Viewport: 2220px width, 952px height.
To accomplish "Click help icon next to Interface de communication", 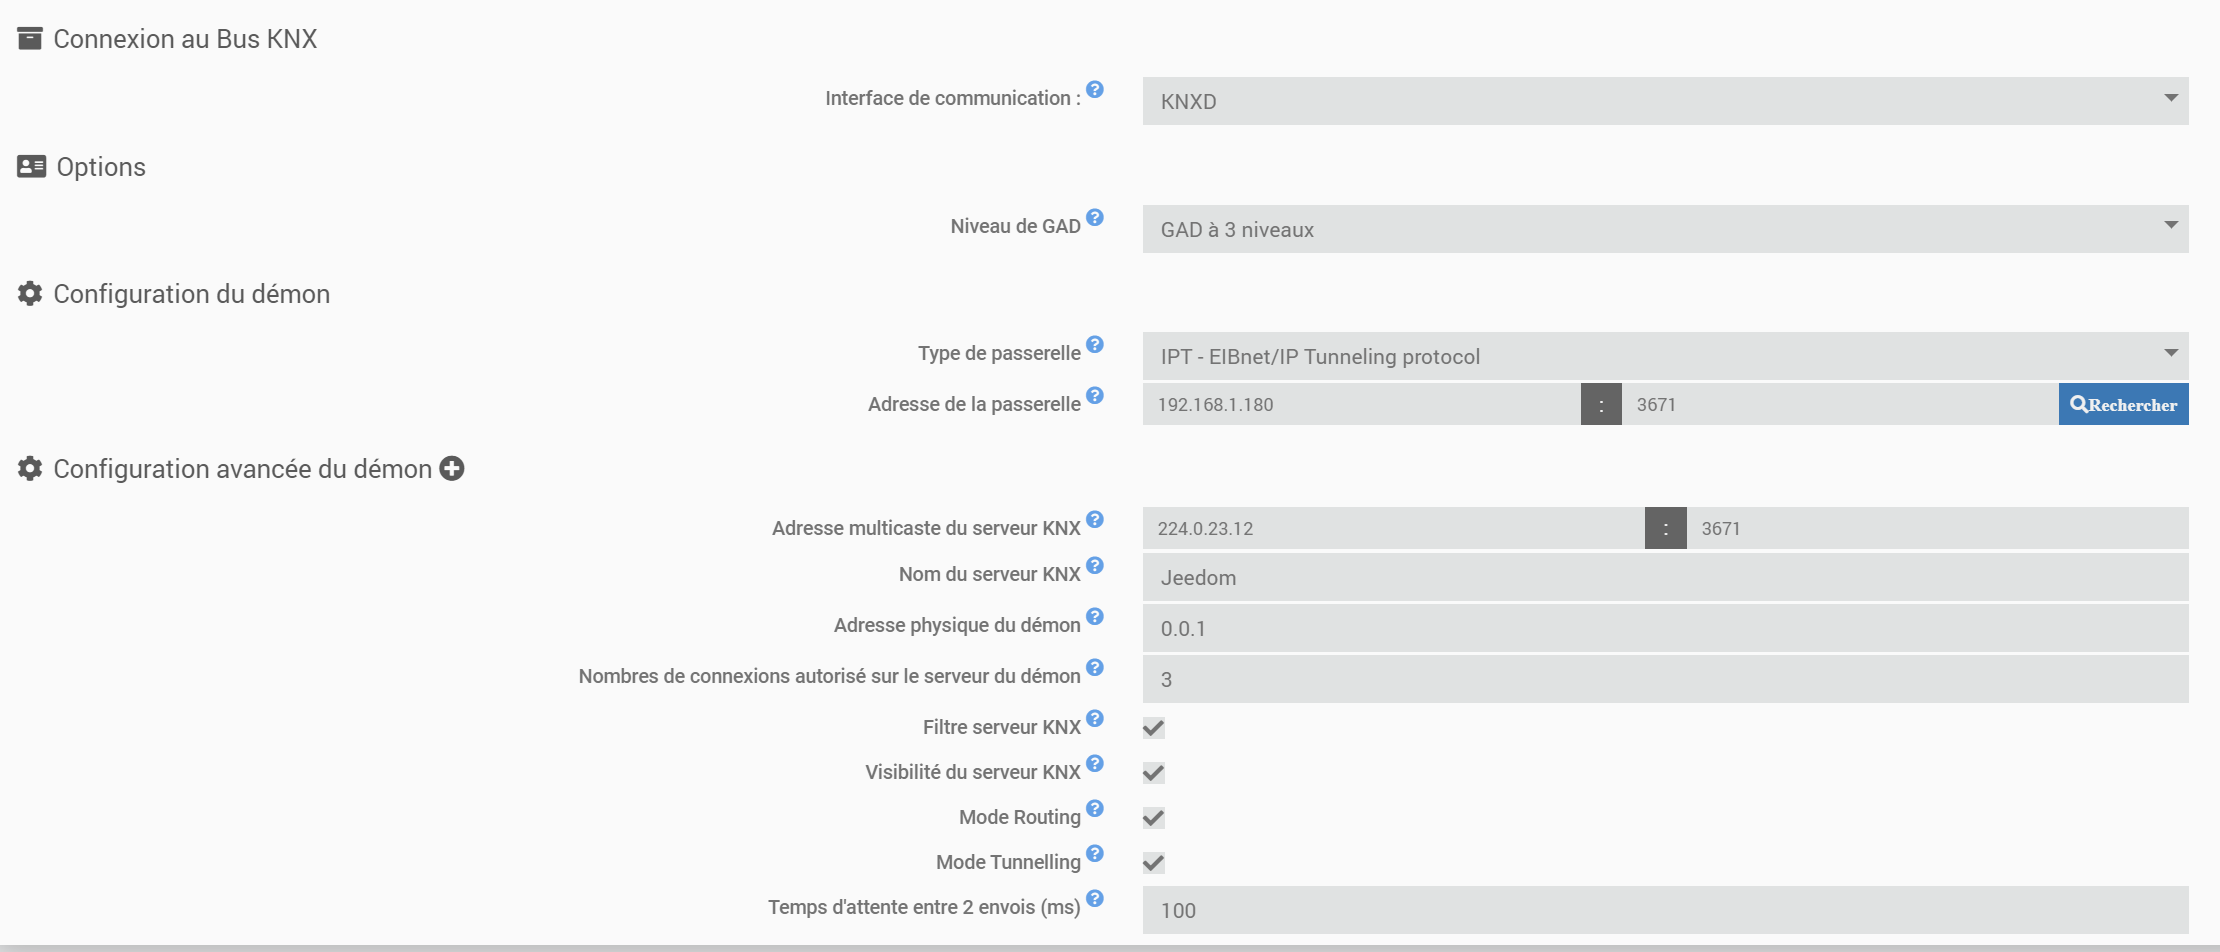I will [1095, 89].
